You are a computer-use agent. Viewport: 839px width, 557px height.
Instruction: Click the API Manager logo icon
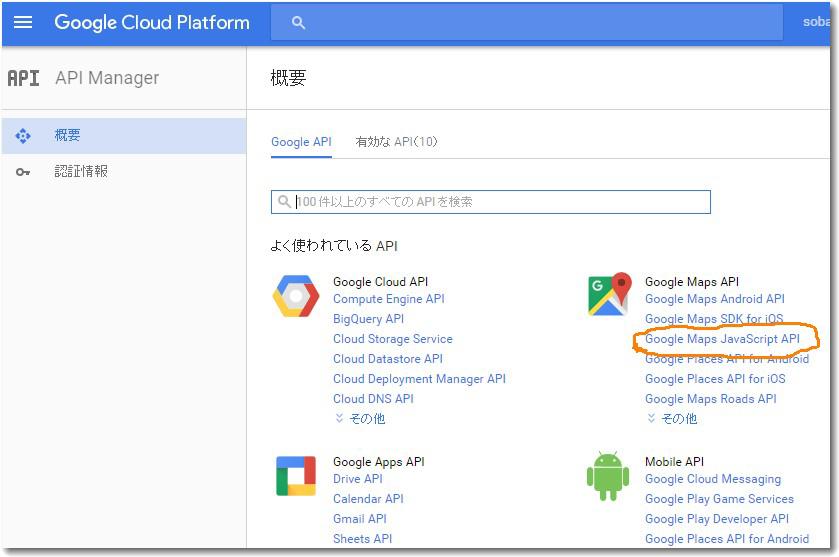pos(23,78)
